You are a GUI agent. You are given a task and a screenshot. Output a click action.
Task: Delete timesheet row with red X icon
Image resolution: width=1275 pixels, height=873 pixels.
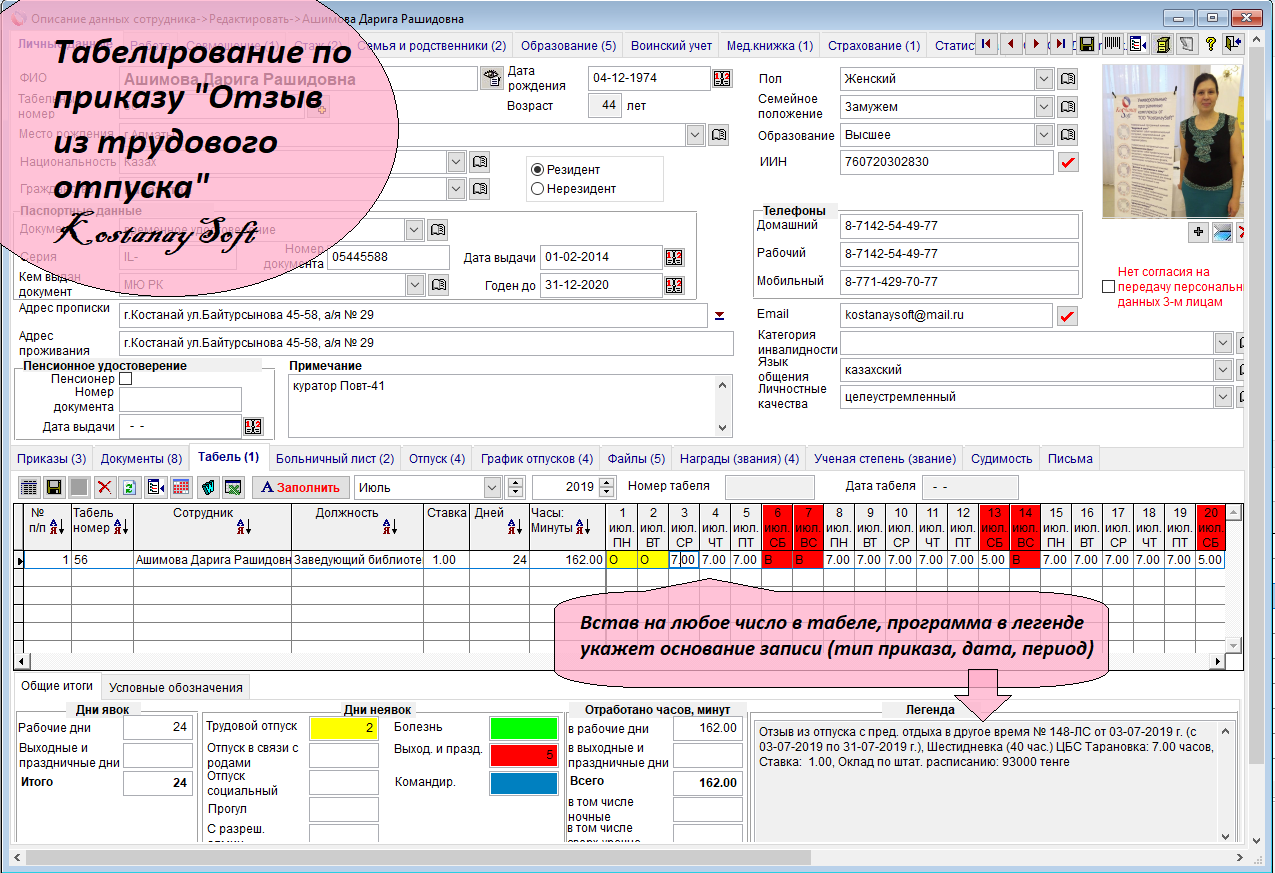tap(104, 488)
